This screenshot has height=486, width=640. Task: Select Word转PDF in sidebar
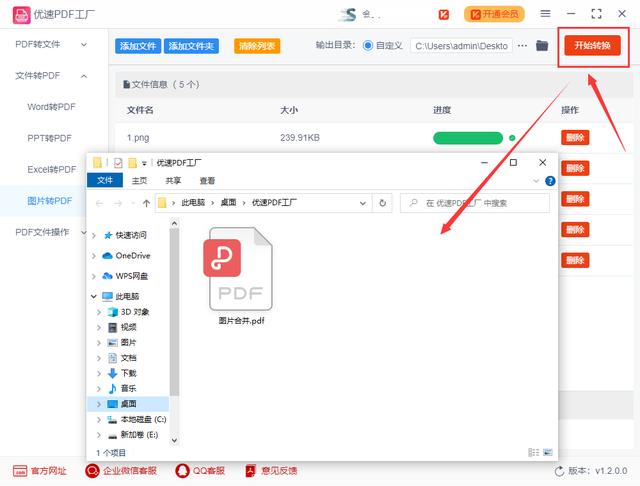(x=51, y=107)
